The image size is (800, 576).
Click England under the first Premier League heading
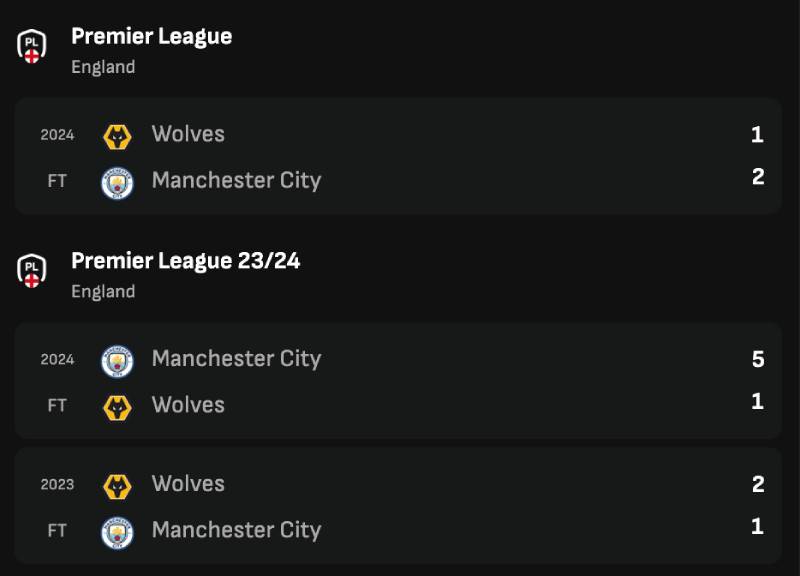point(103,67)
